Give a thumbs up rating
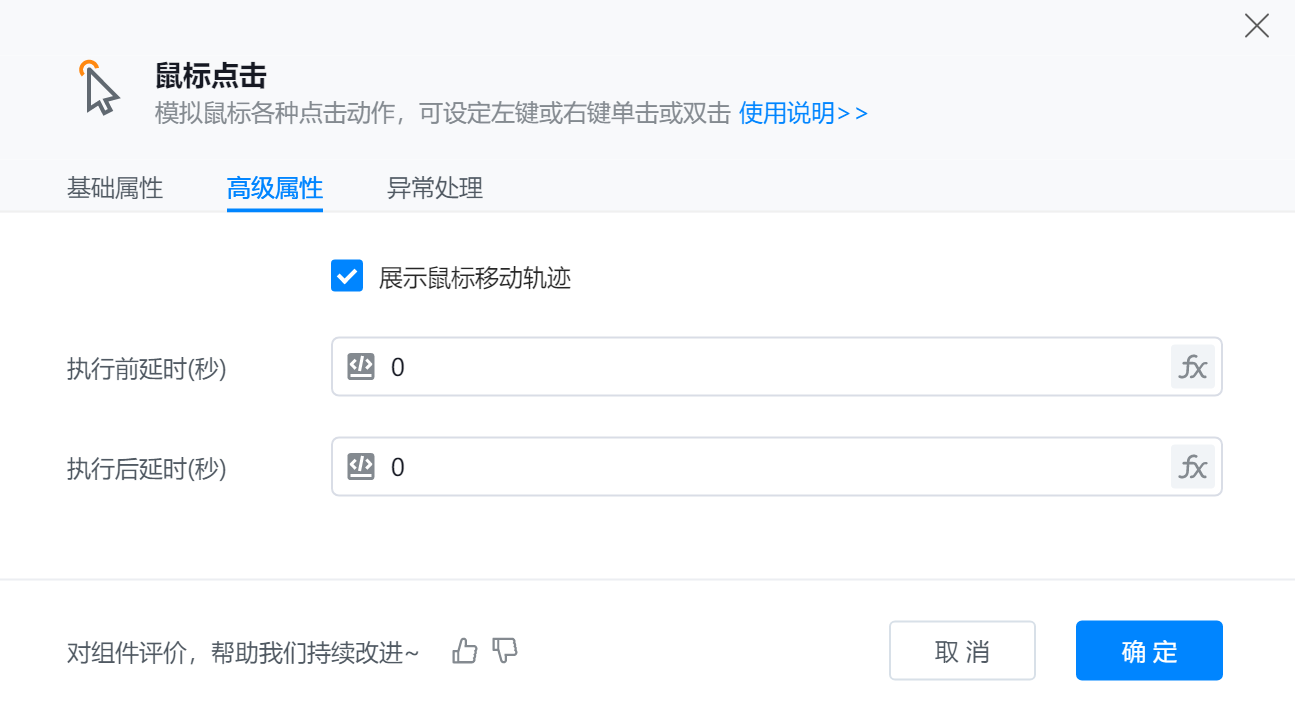The width and height of the screenshot is (1295, 709). pos(465,652)
